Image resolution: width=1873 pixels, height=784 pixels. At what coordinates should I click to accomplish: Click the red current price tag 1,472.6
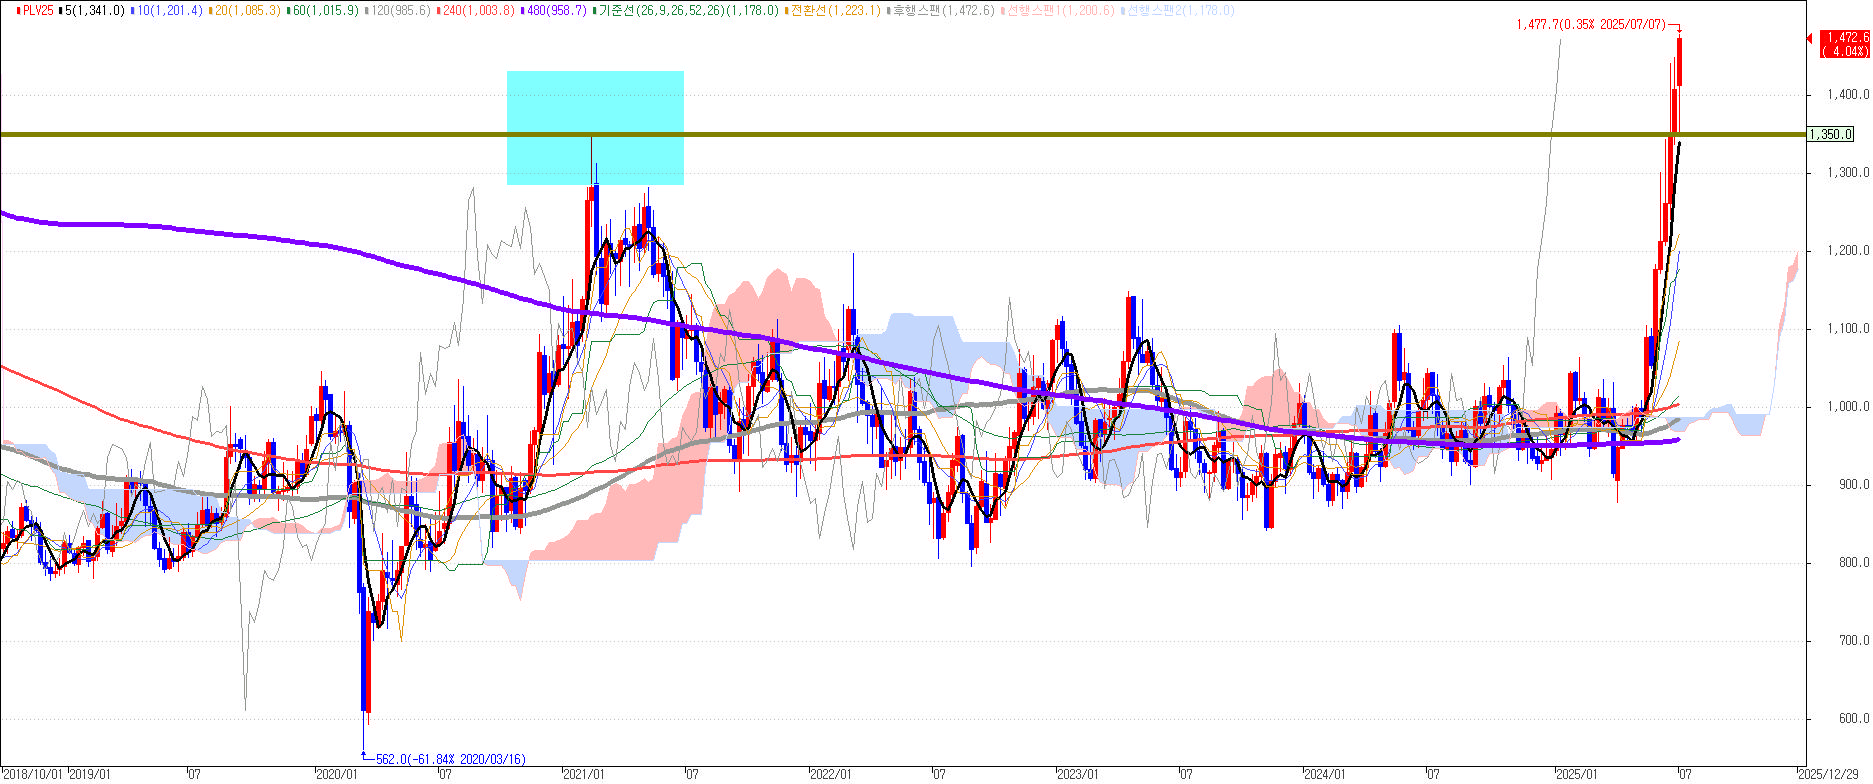click(1844, 43)
